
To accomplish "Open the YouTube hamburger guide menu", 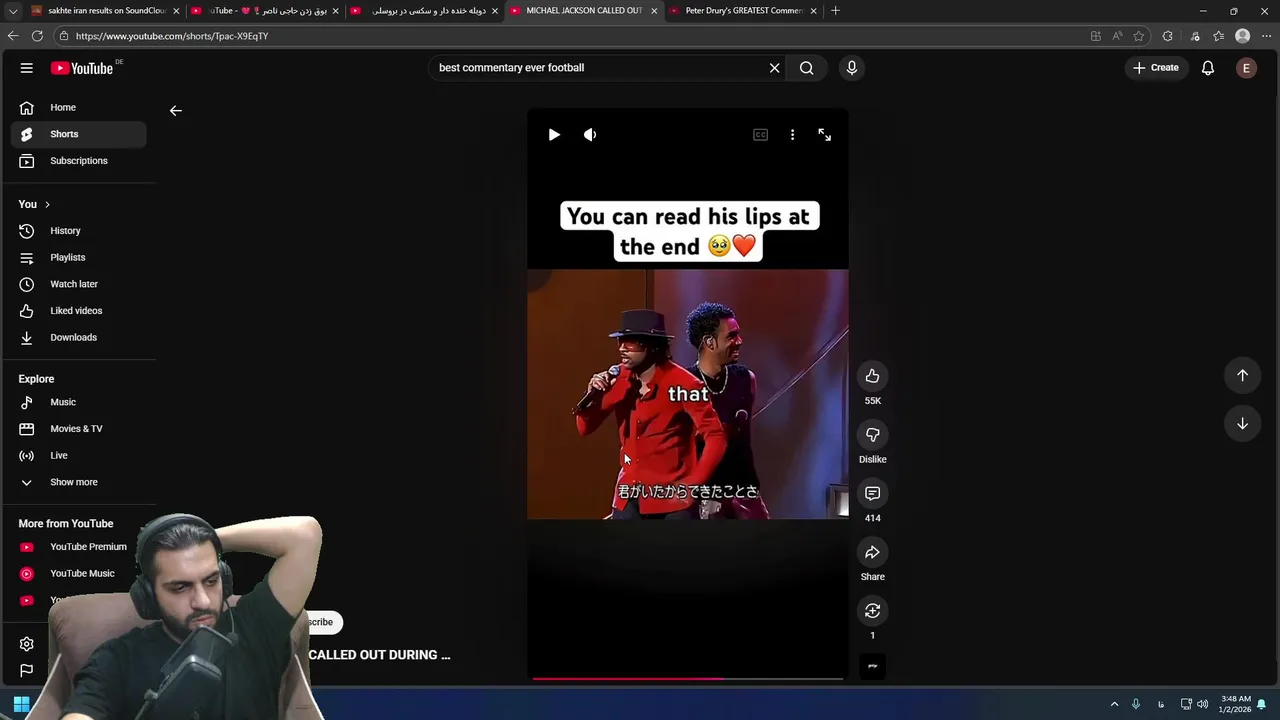I will (x=27, y=68).
